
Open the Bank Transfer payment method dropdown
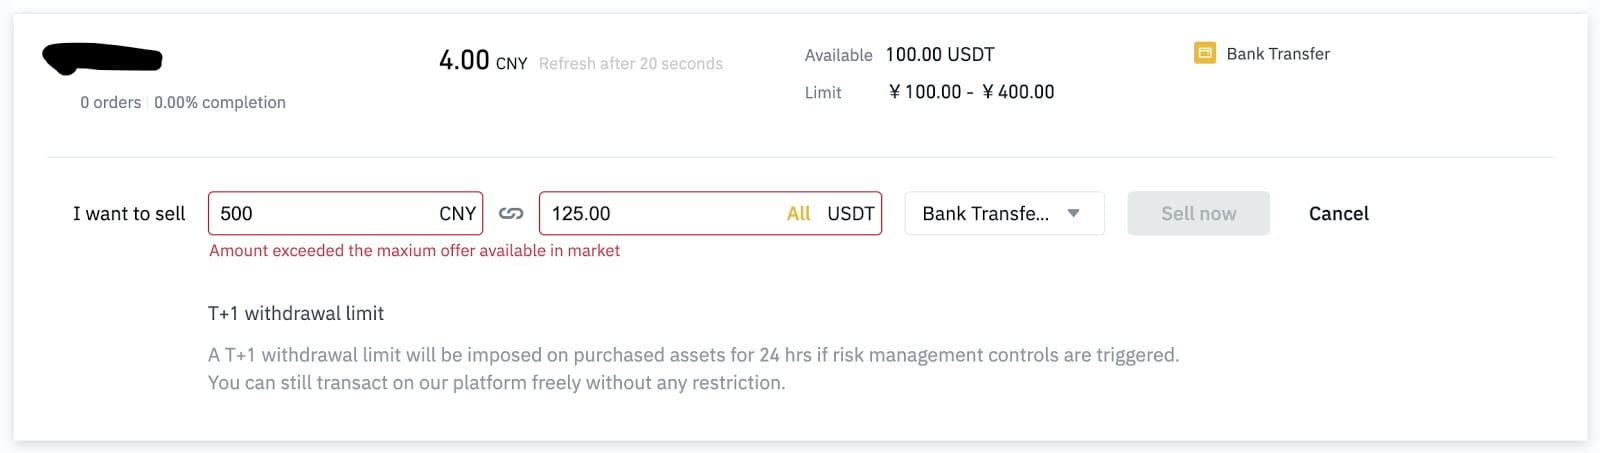1004,213
